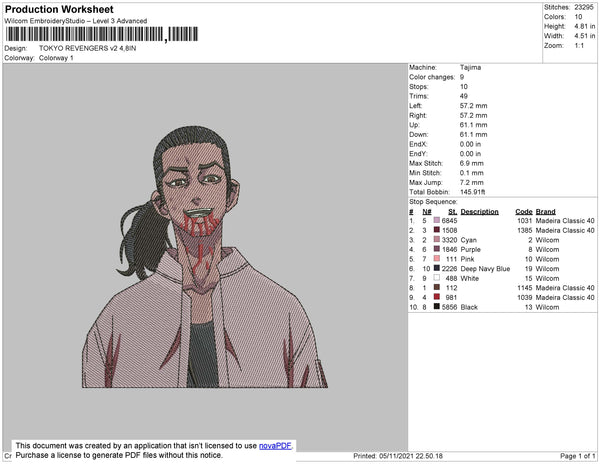The width and height of the screenshot is (600, 464).
Task: Click the Width value '4.51 in'
Action: pyautogui.click(x=584, y=36)
